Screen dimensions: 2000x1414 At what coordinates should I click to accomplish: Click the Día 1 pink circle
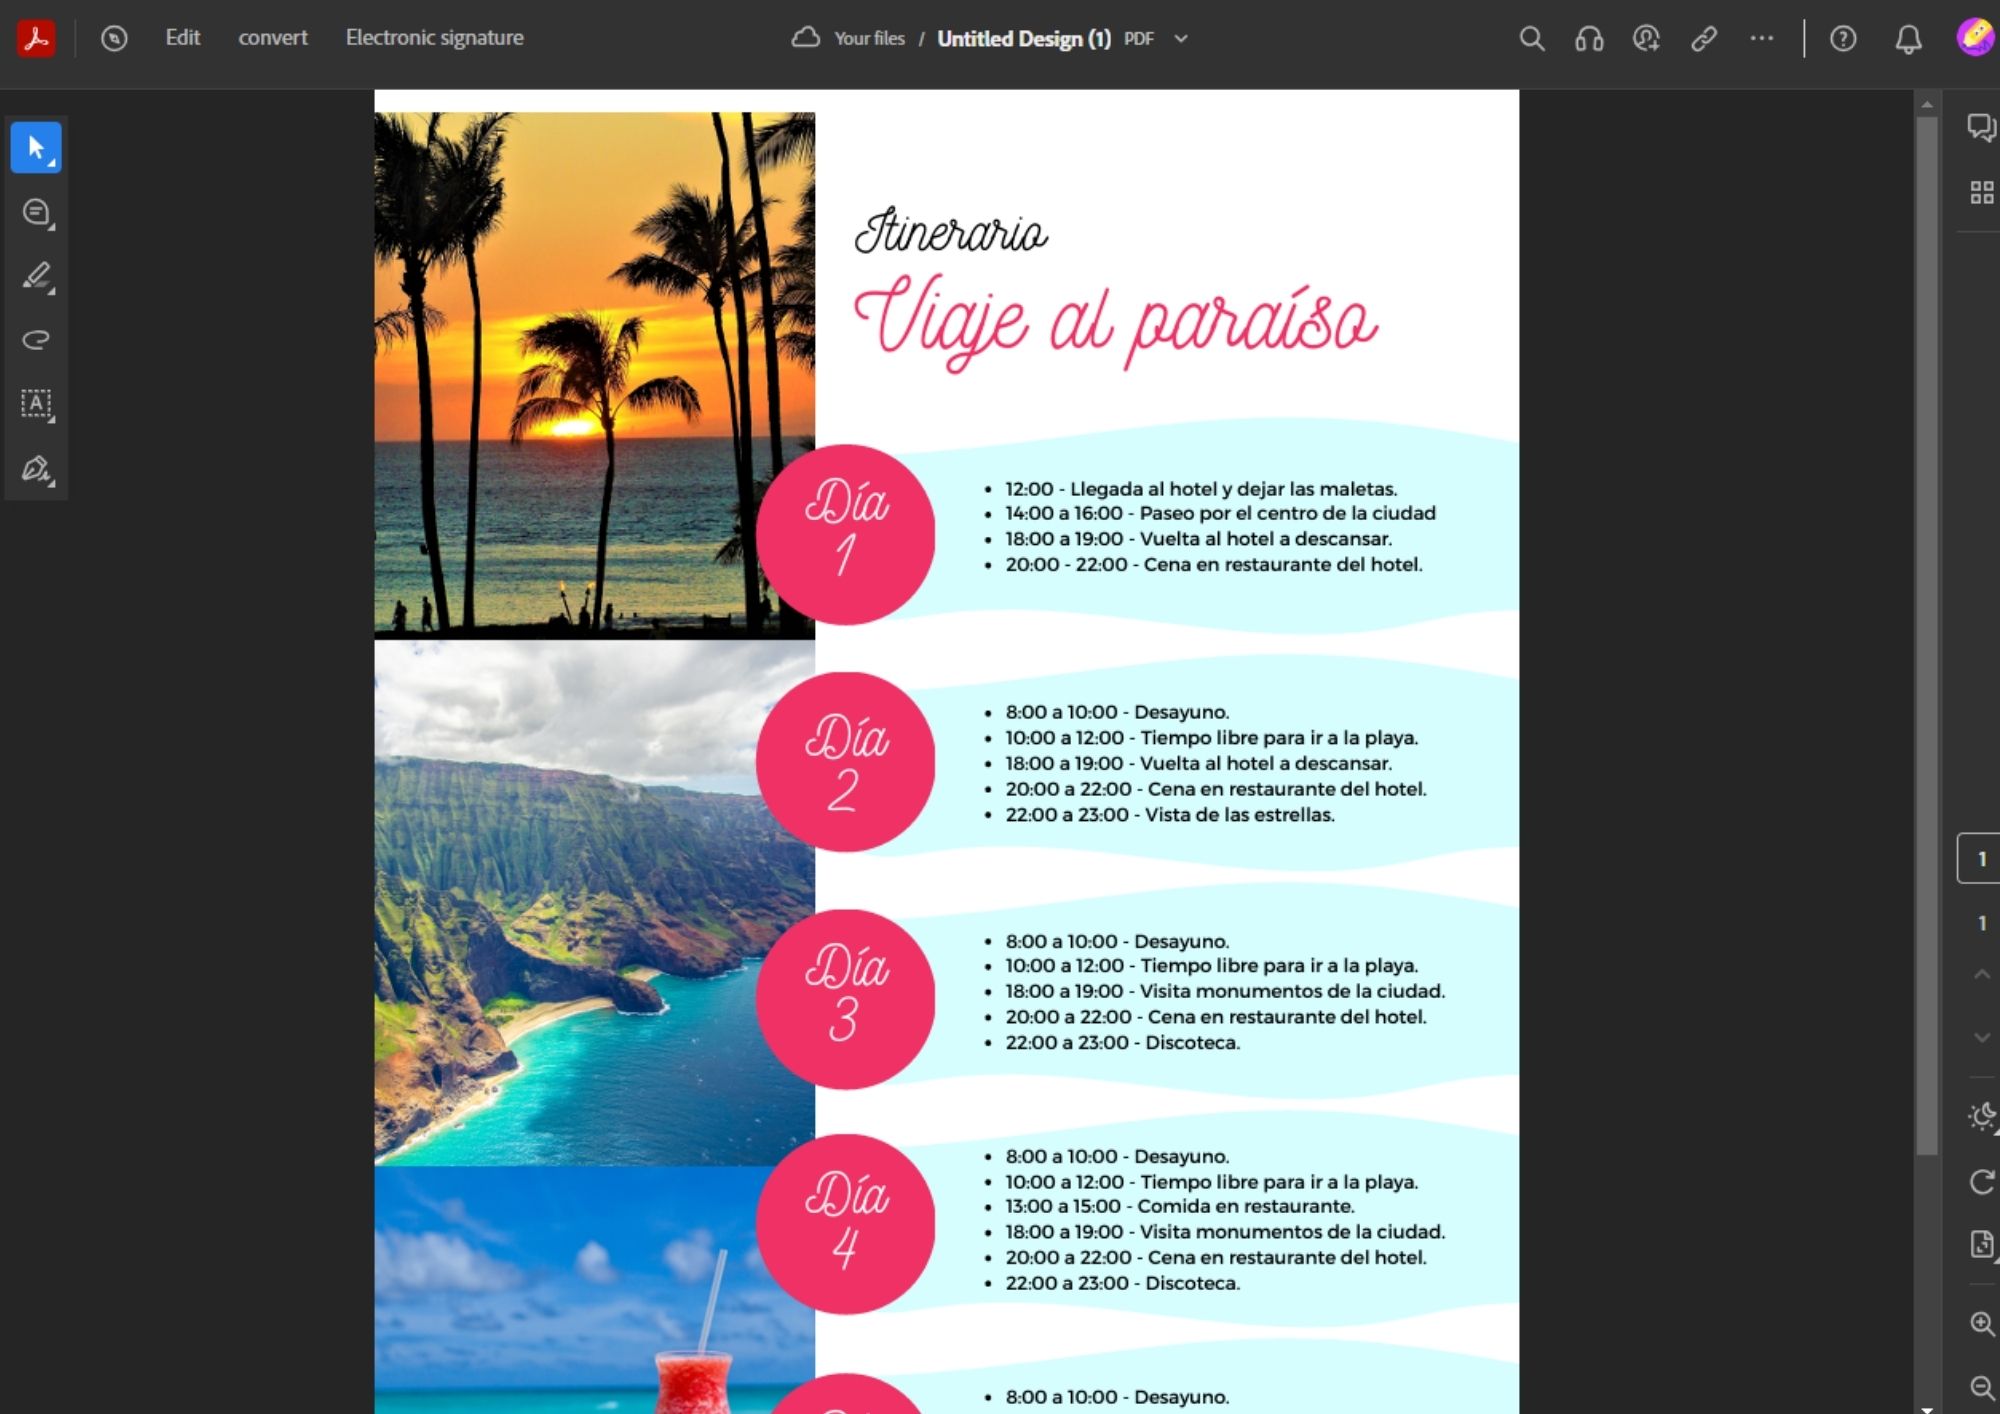[846, 534]
